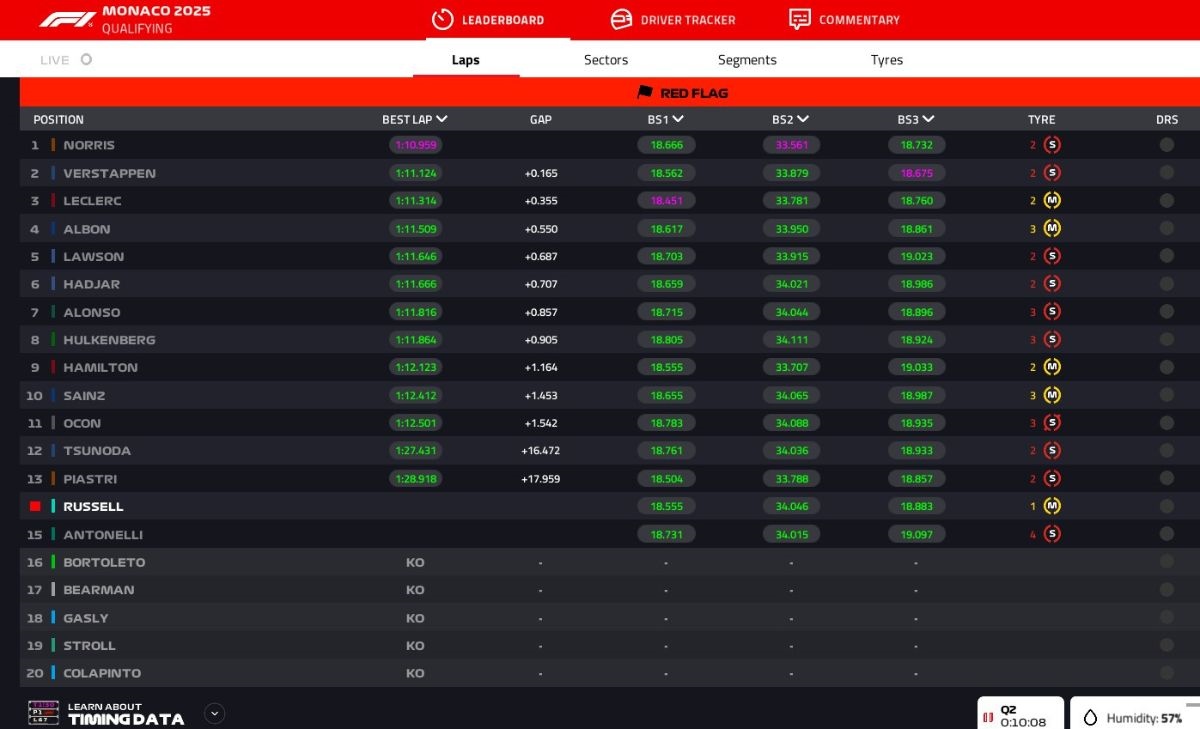This screenshot has width=1200, height=729.
Task: Click the F1 logo in header
Action: tap(67, 19)
